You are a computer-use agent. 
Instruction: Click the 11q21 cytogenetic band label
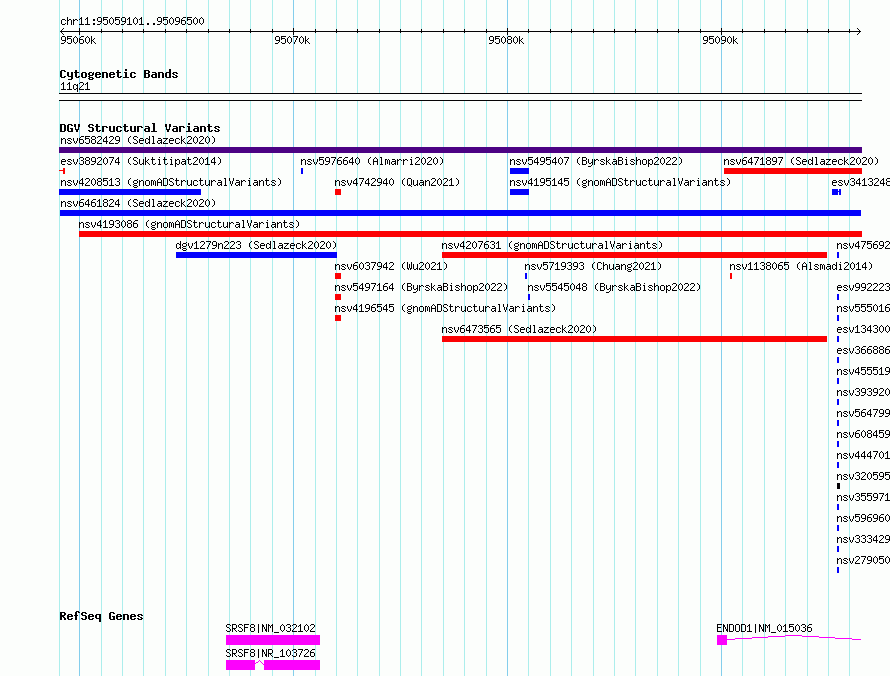coord(75,86)
